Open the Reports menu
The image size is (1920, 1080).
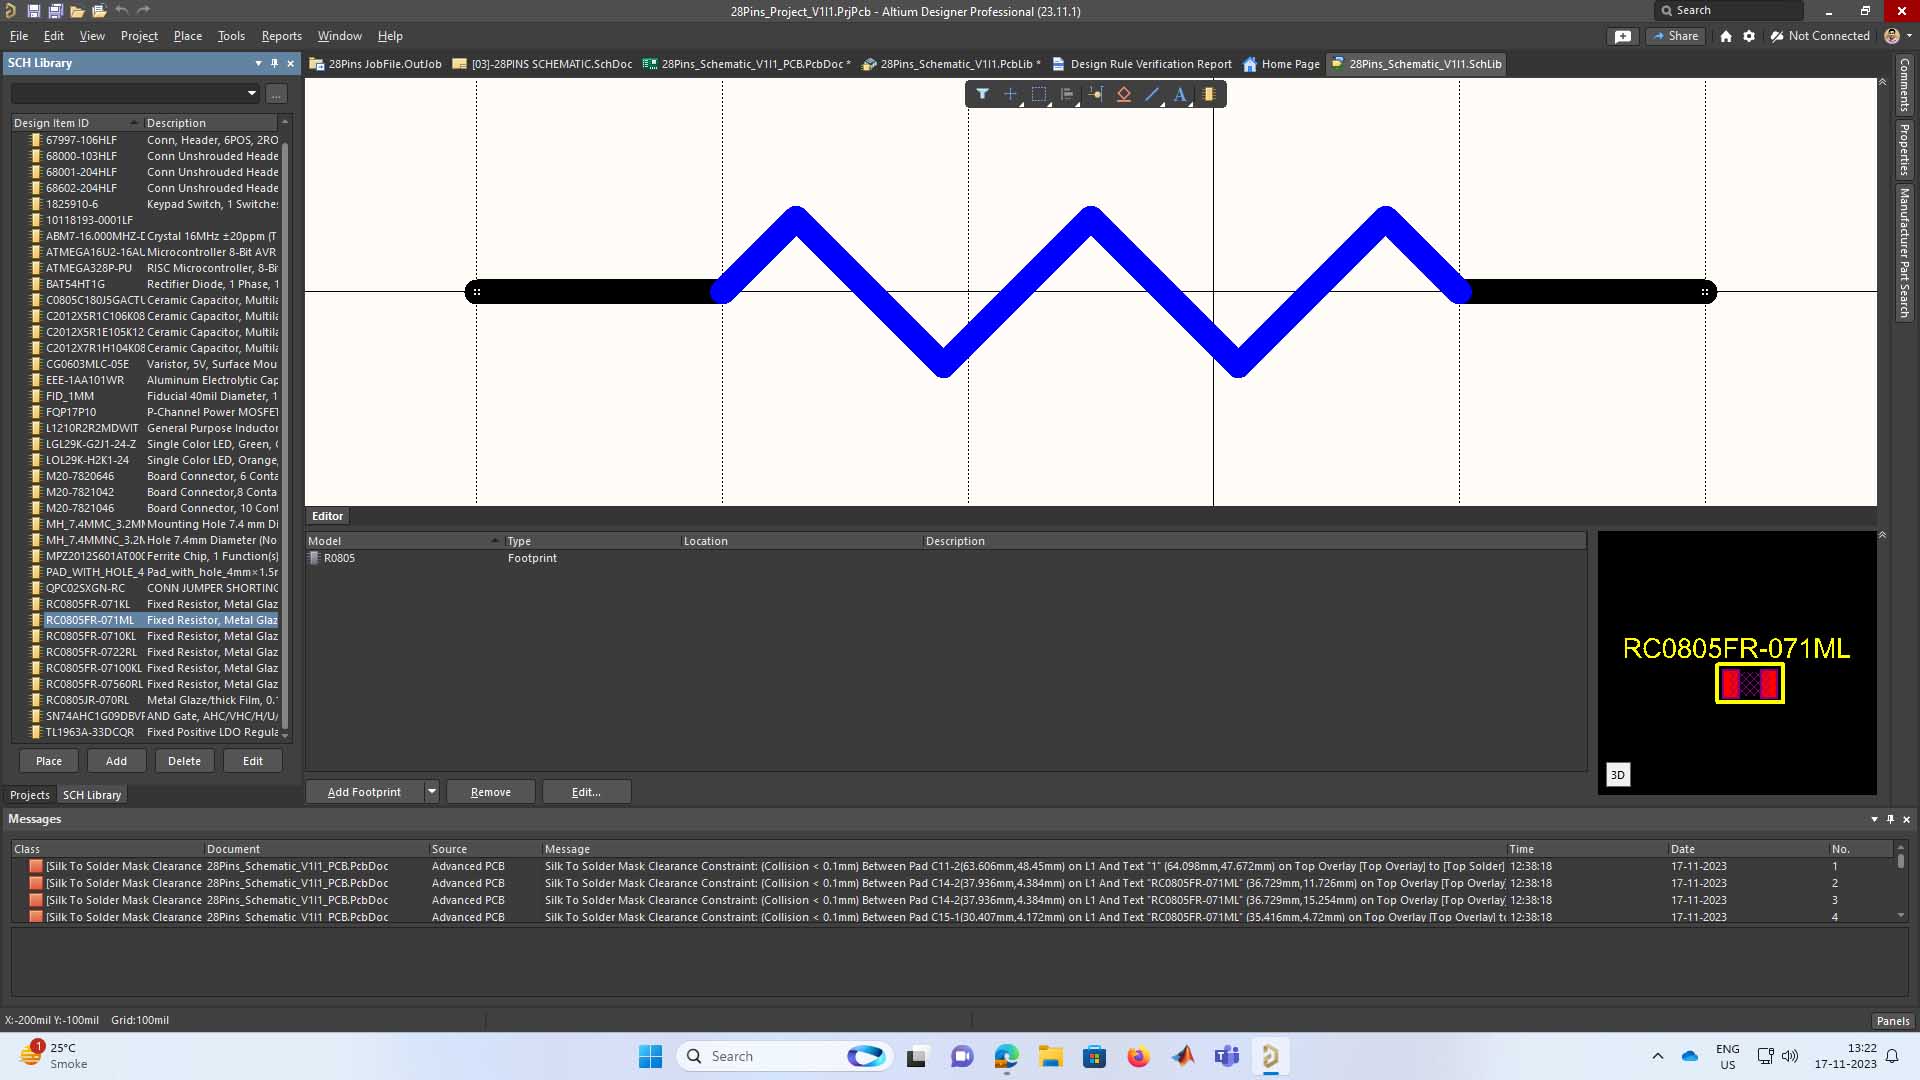[x=281, y=36]
